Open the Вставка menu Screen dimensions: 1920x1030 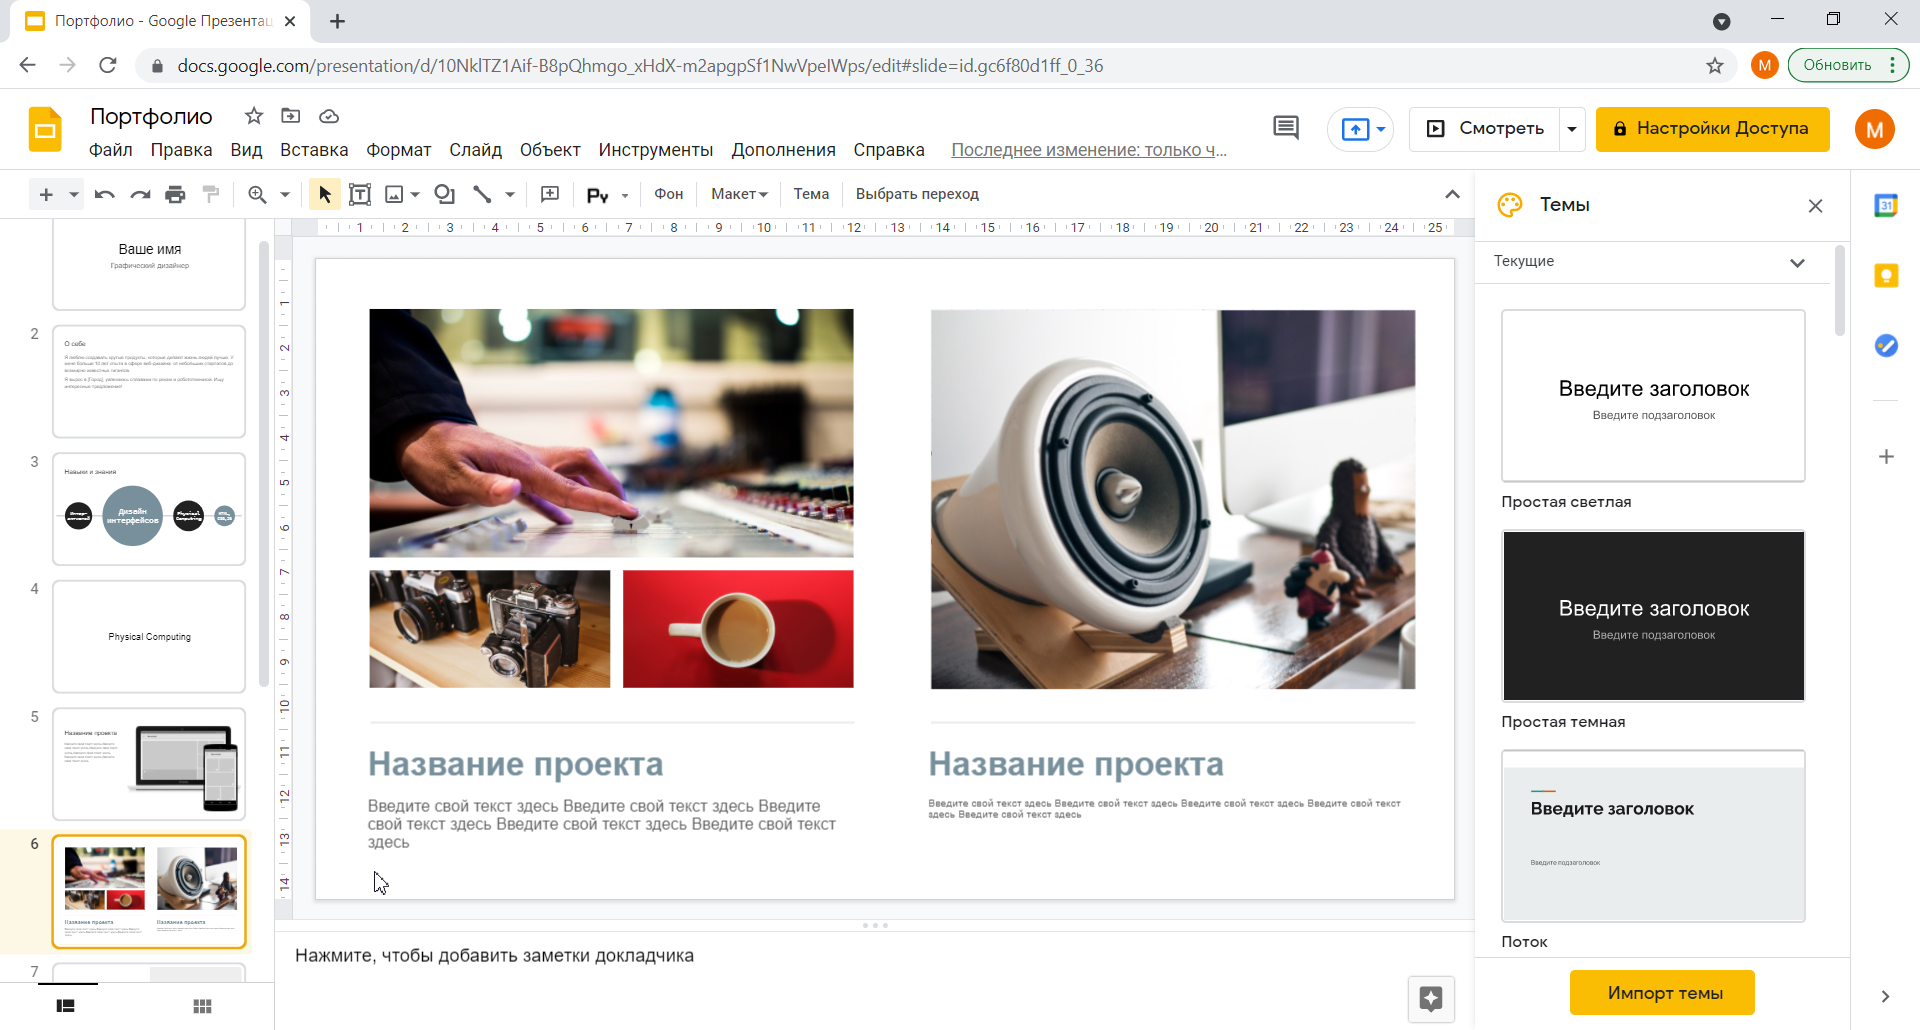[x=314, y=150]
